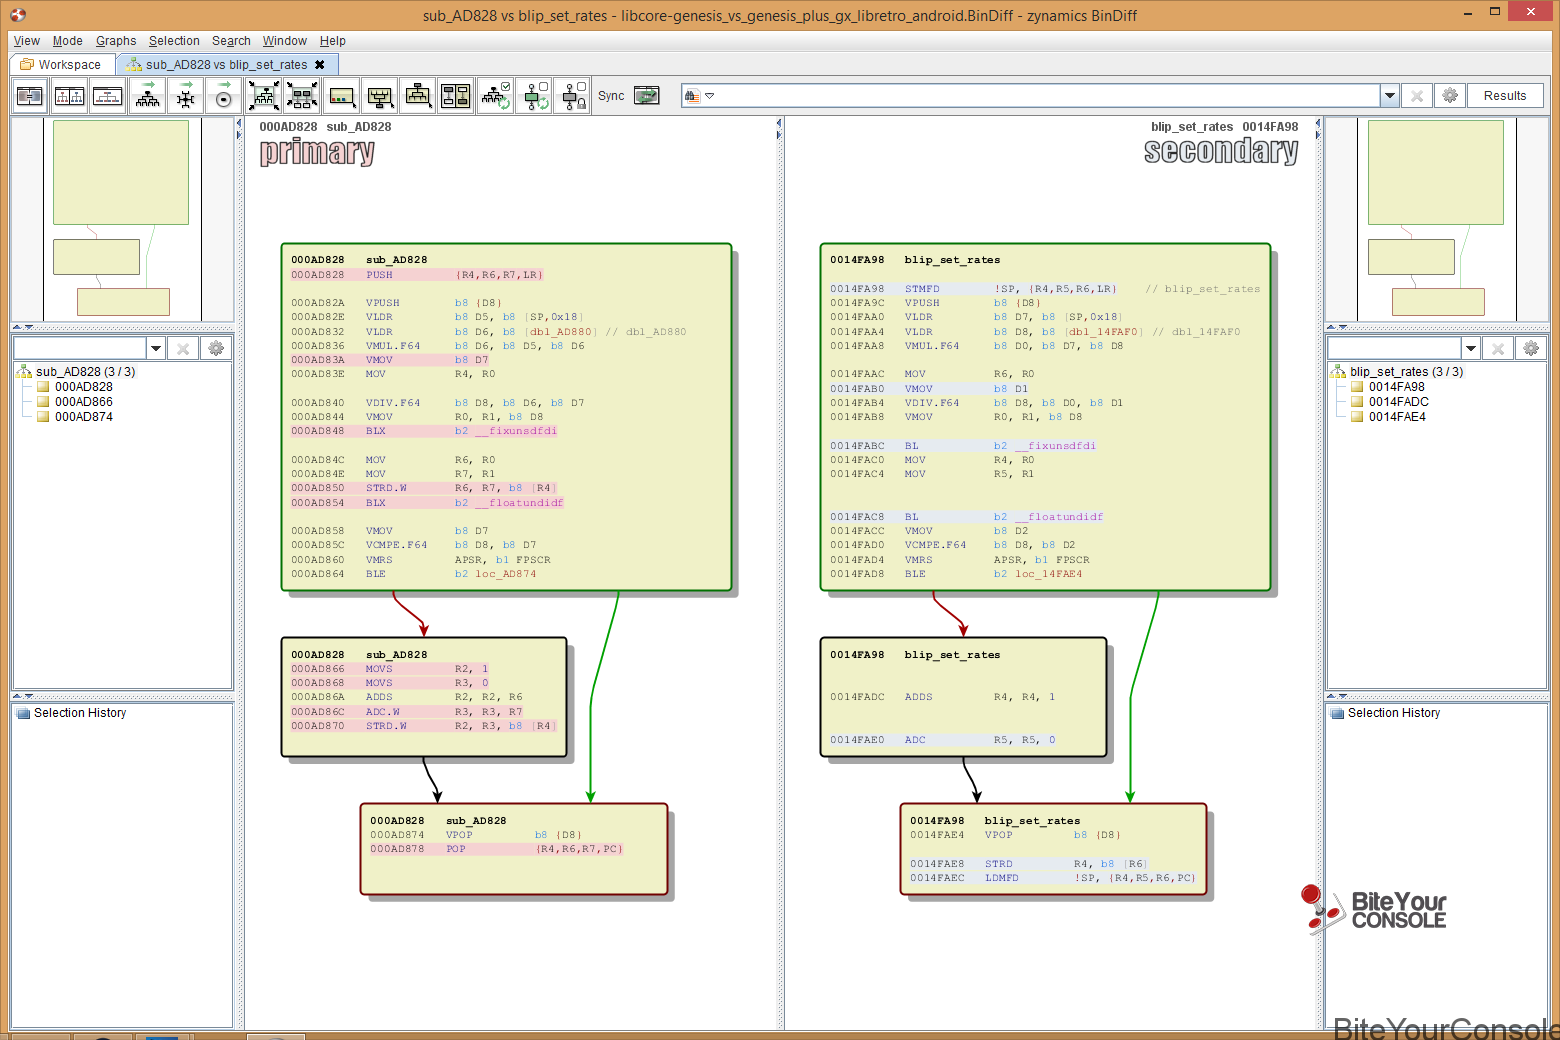Viewport: 1560px width, 1040px height.
Task: Switch to the Workspace tab
Action: [62, 64]
